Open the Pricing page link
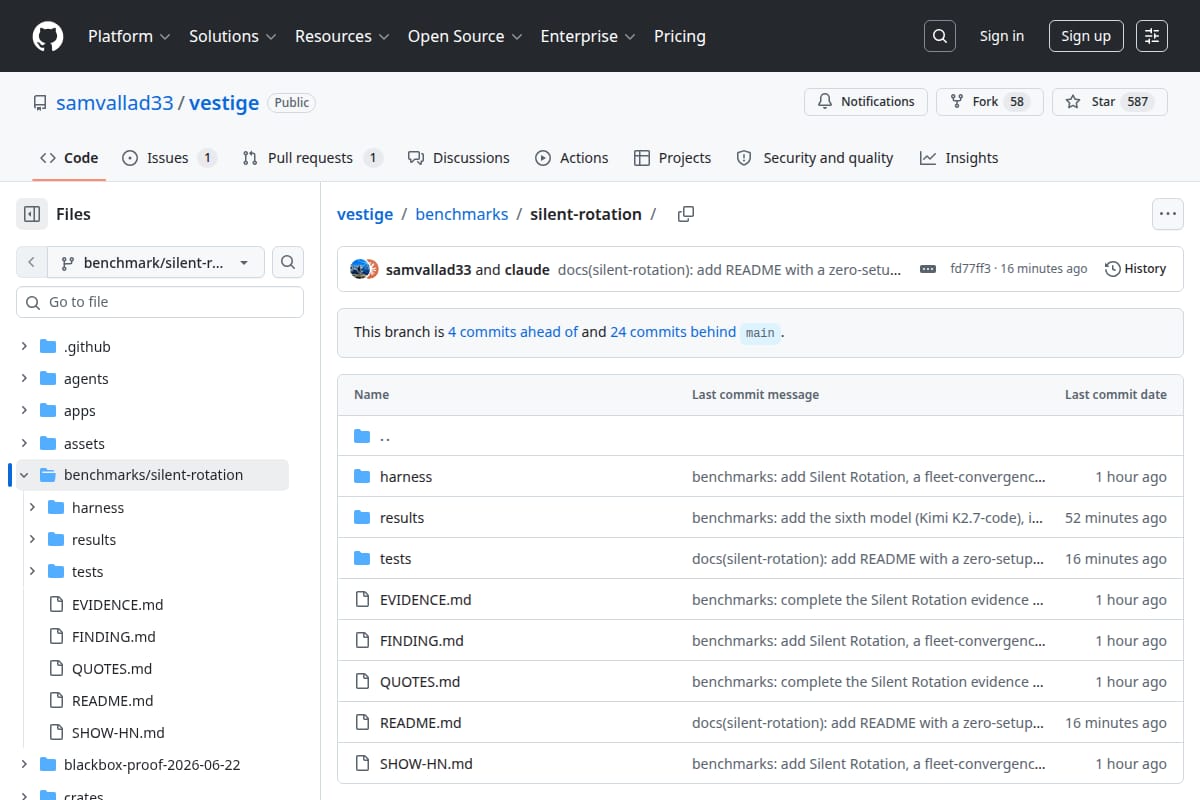The image size is (1200, 800). (x=680, y=36)
